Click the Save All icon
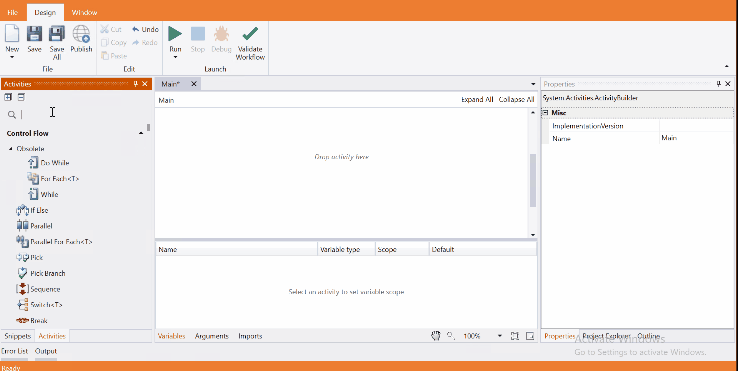This screenshot has width=738, height=371. (57, 34)
